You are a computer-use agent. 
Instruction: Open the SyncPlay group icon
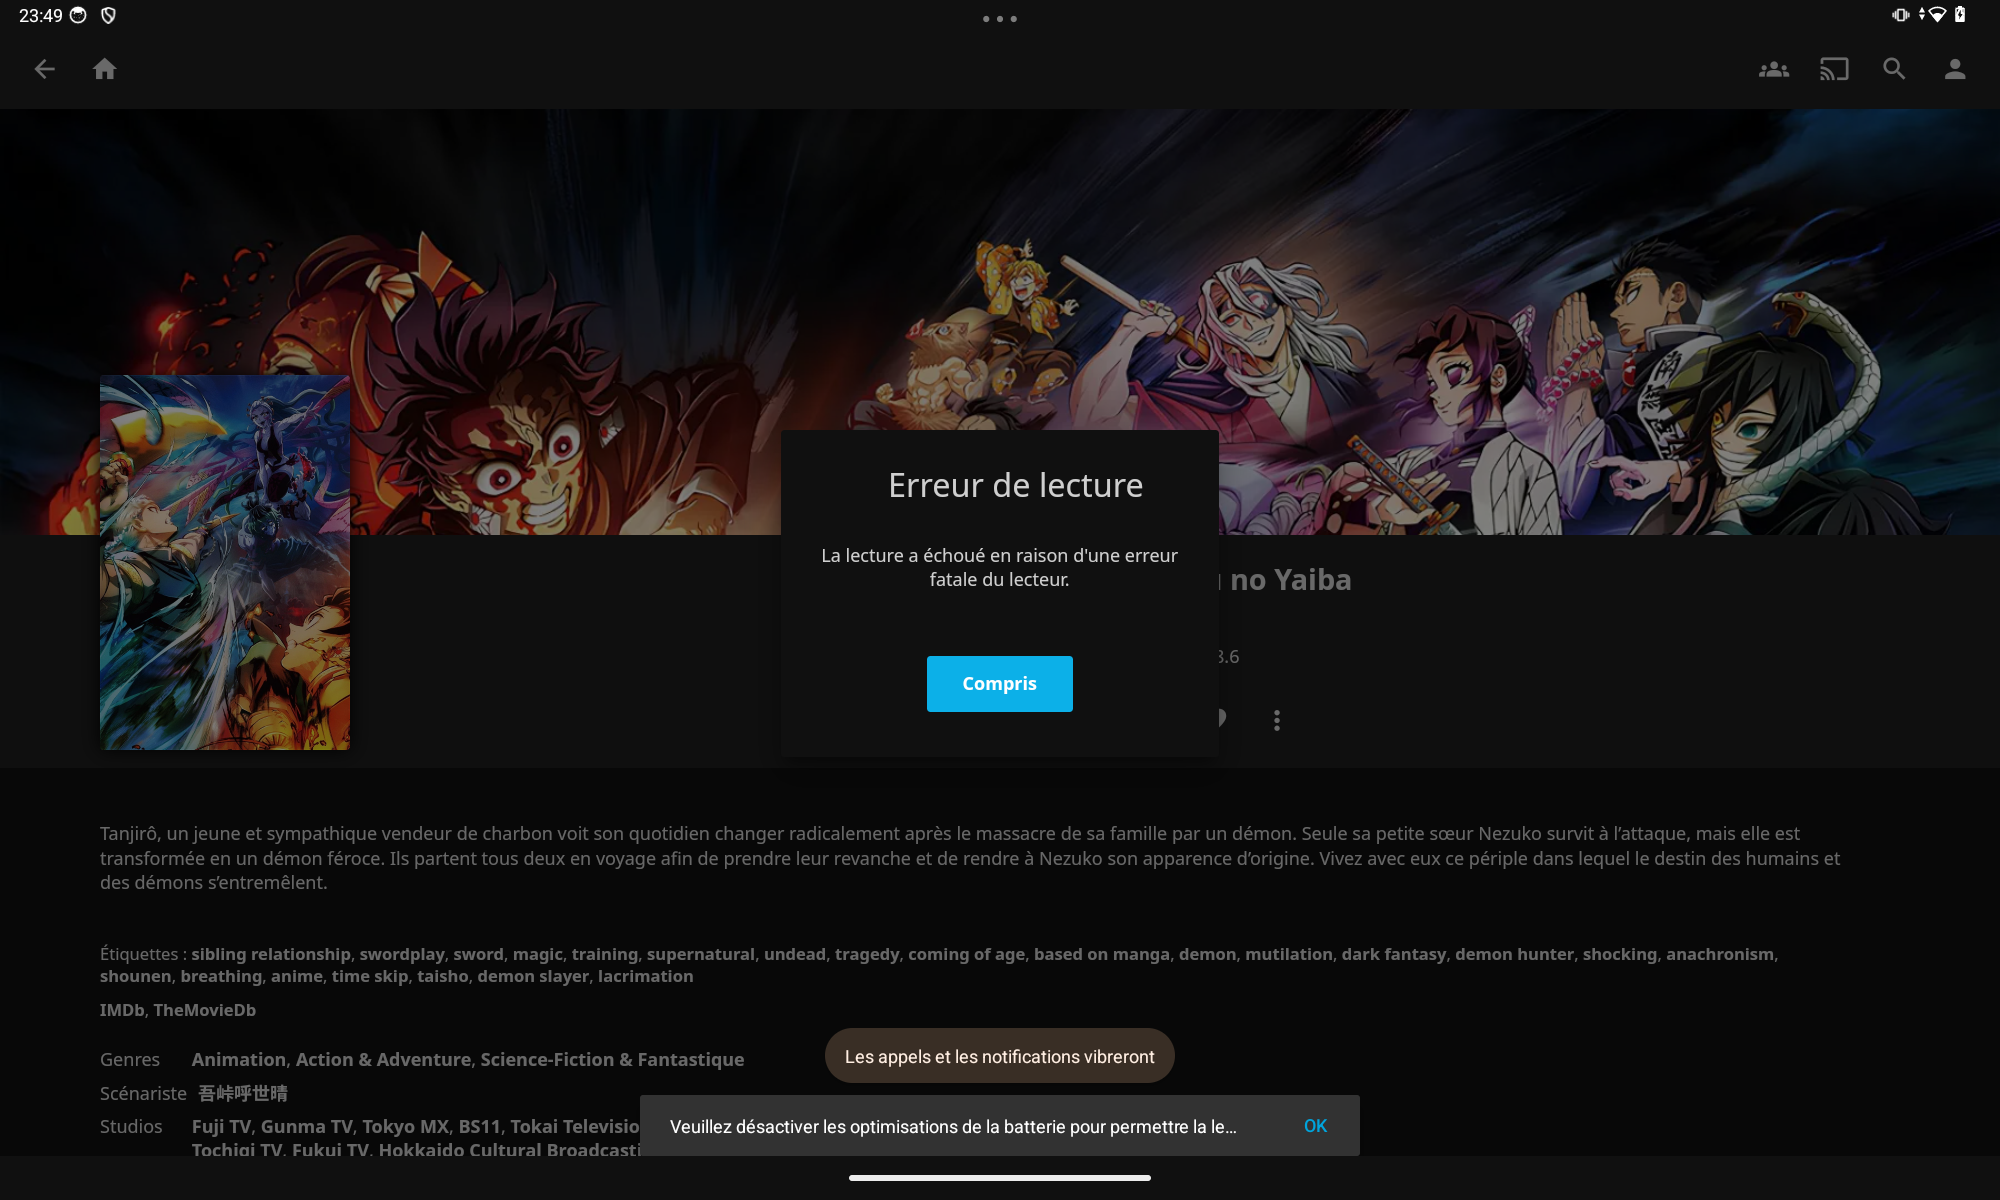coord(1774,69)
